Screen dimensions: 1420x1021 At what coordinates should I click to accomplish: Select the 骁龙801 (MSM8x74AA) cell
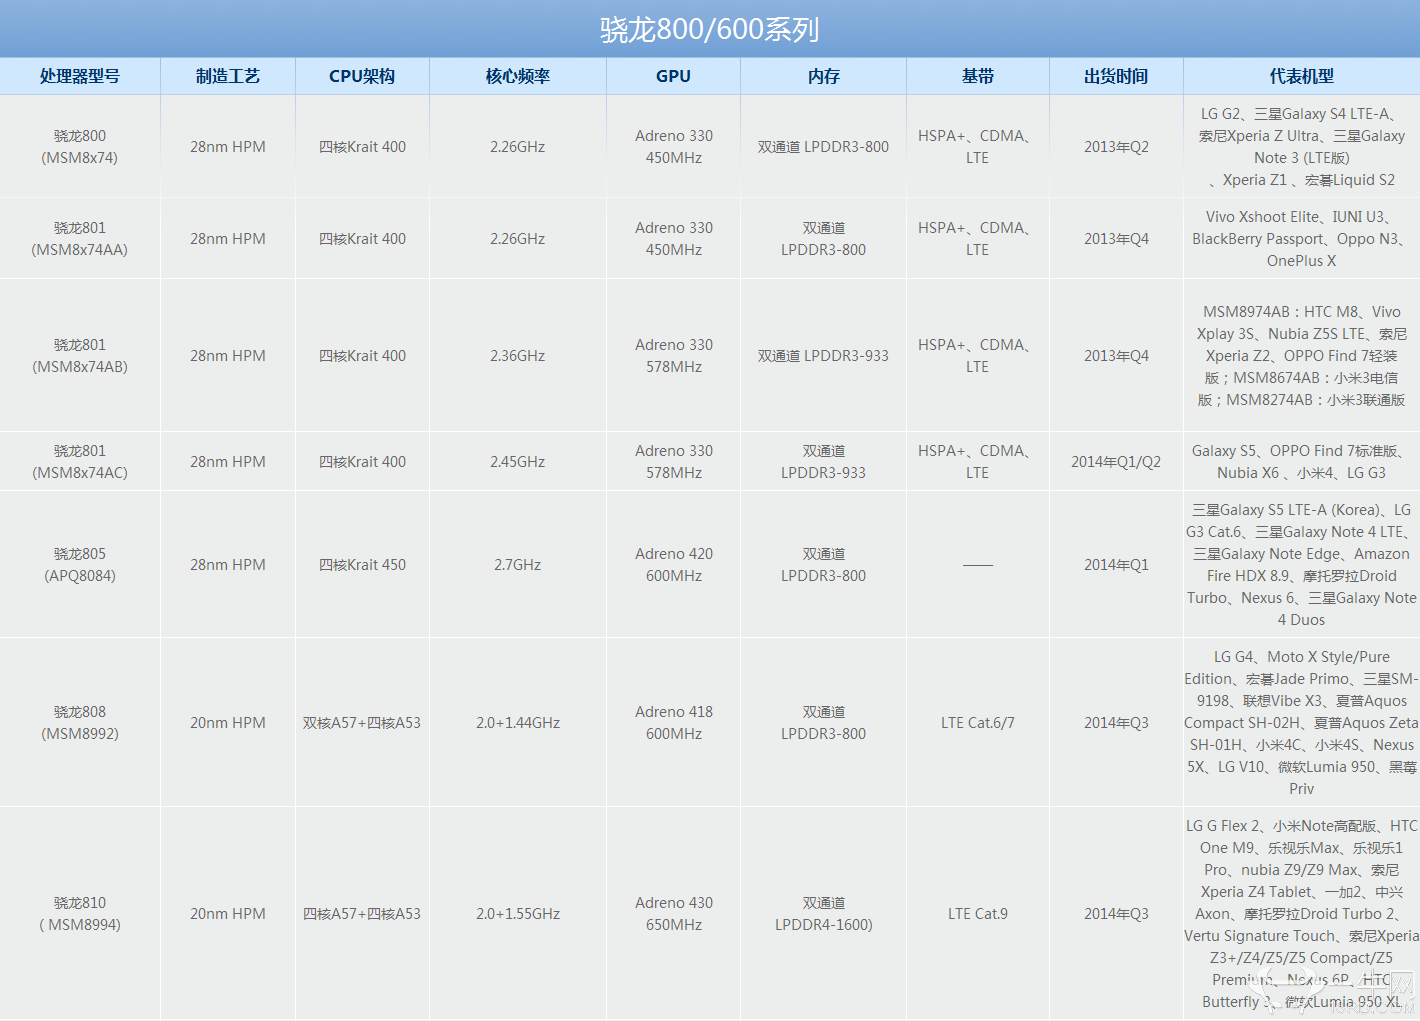(80, 239)
